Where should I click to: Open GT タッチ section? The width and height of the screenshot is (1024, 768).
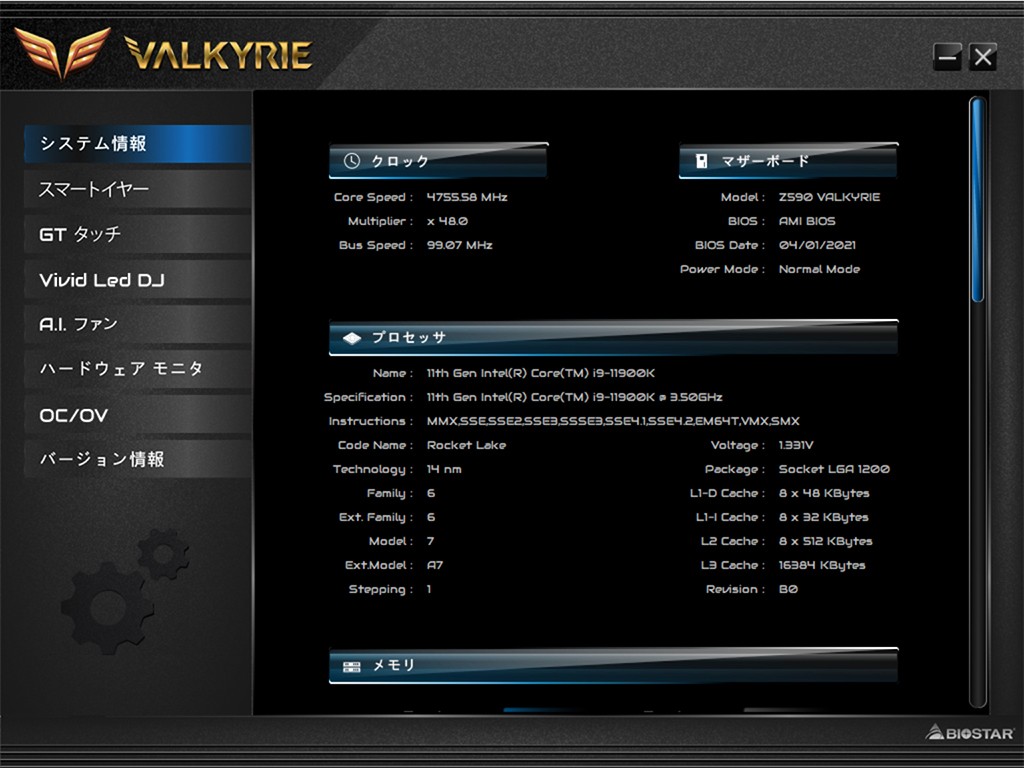click(x=138, y=234)
